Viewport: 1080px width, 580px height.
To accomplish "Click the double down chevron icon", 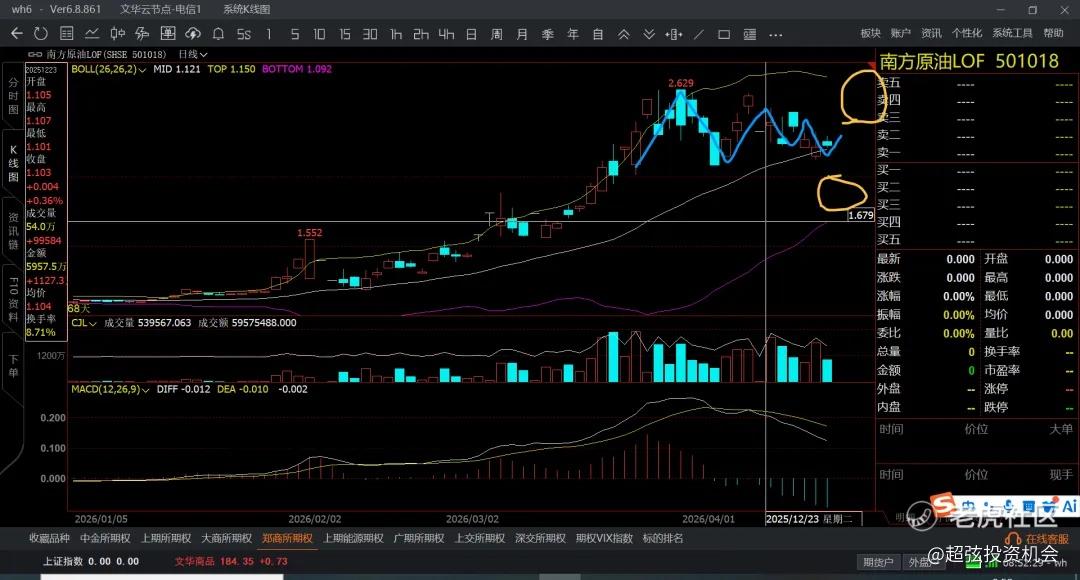I will point(649,34).
